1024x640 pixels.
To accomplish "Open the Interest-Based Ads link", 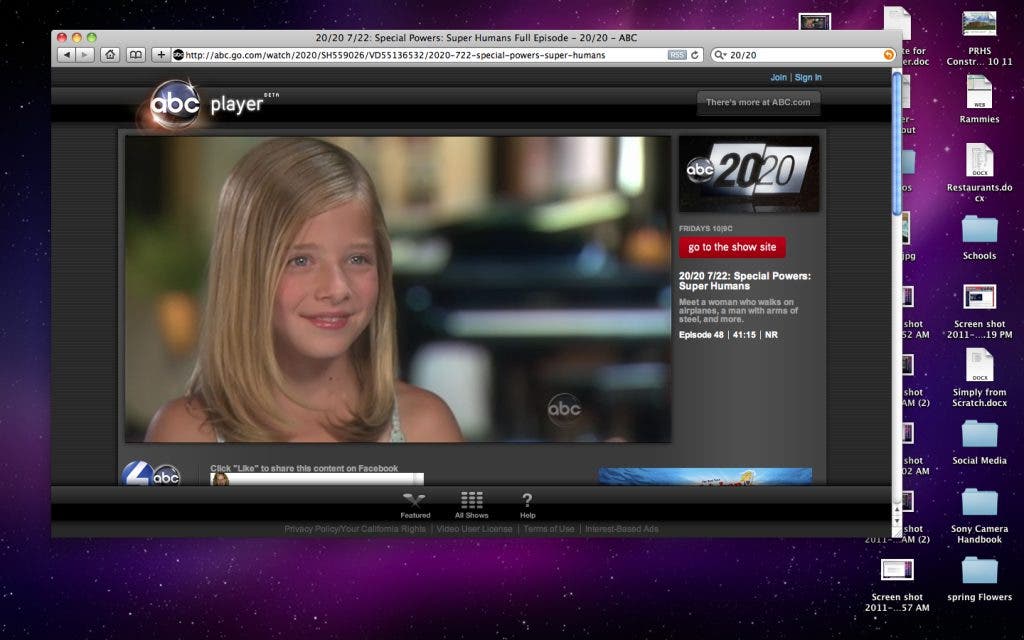I will (x=622, y=529).
